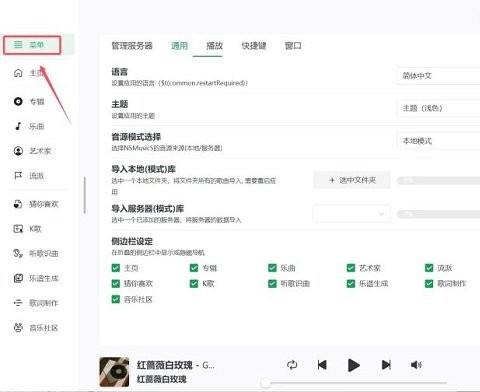Open 听歌识曲 recognition icon

tap(18, 253)
